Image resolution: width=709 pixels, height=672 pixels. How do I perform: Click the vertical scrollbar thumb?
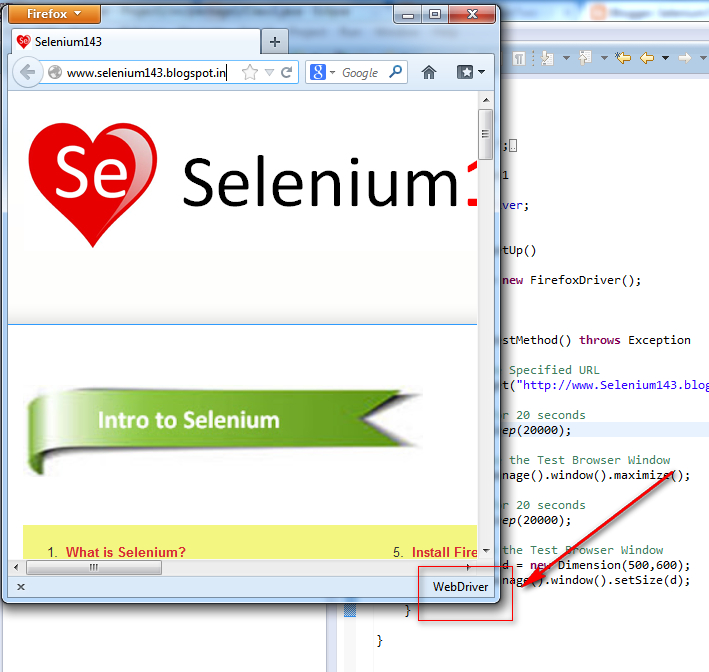(486, 134)
